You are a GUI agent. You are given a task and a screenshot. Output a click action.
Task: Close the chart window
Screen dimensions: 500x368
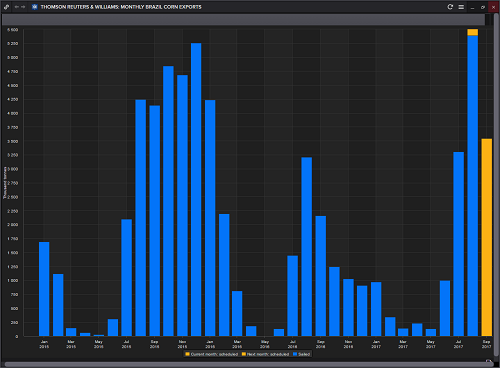[493, 7]
